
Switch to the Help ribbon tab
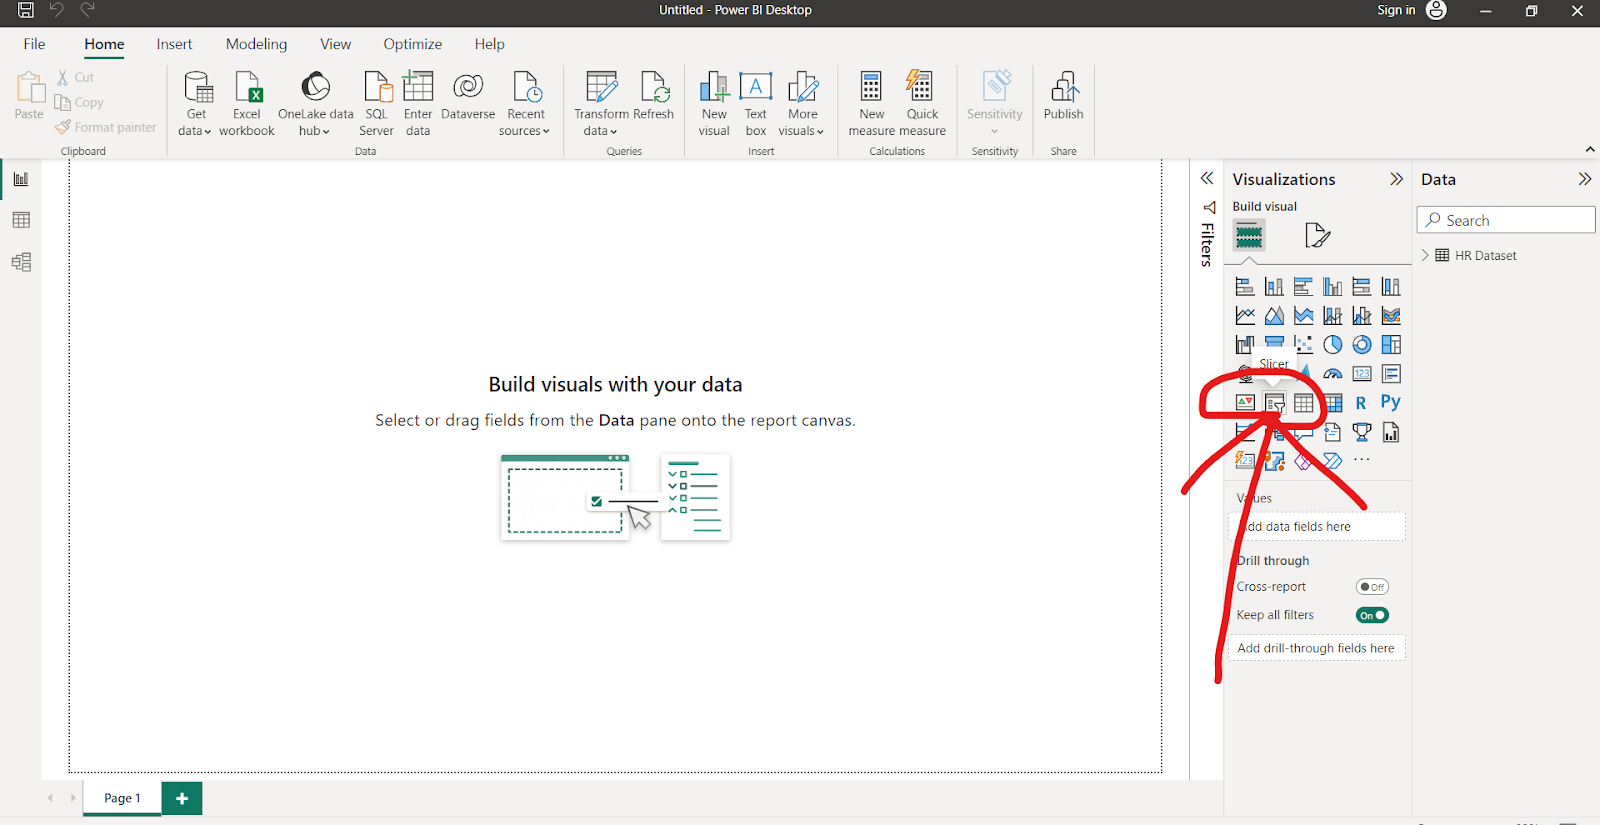pyautogui.click(x=490, y=44)
